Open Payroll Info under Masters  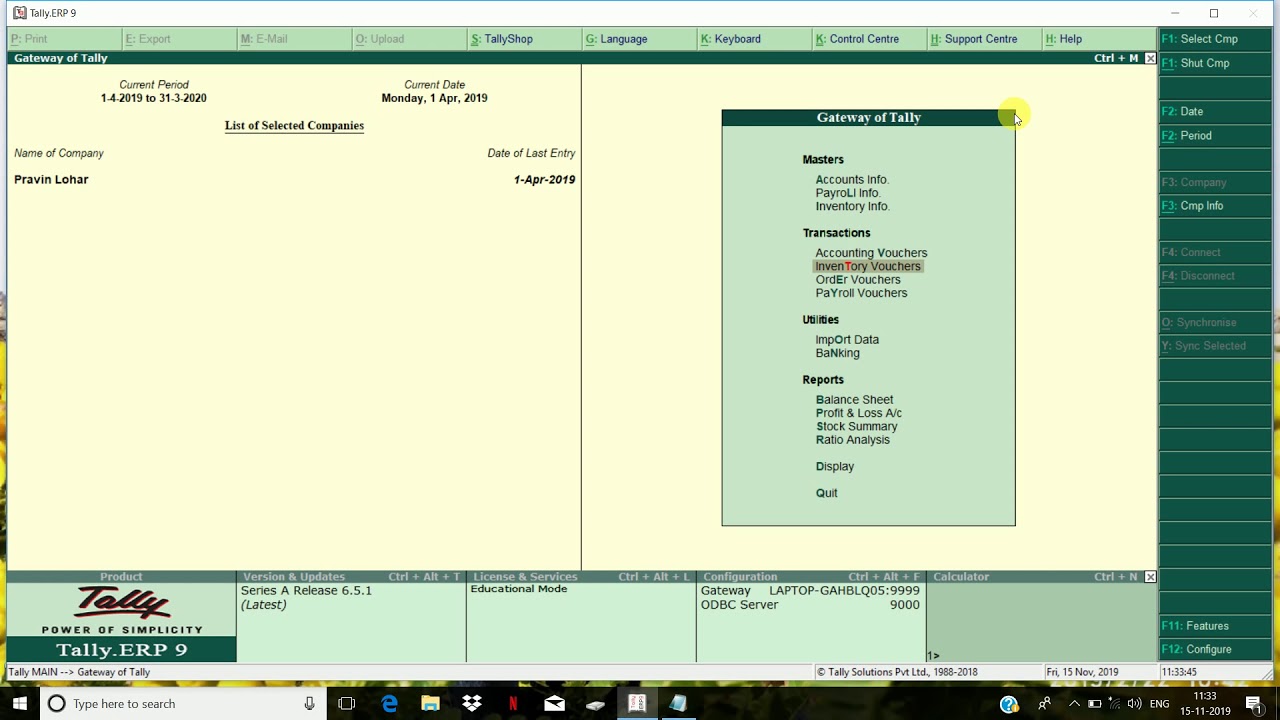tap(848, 193)
